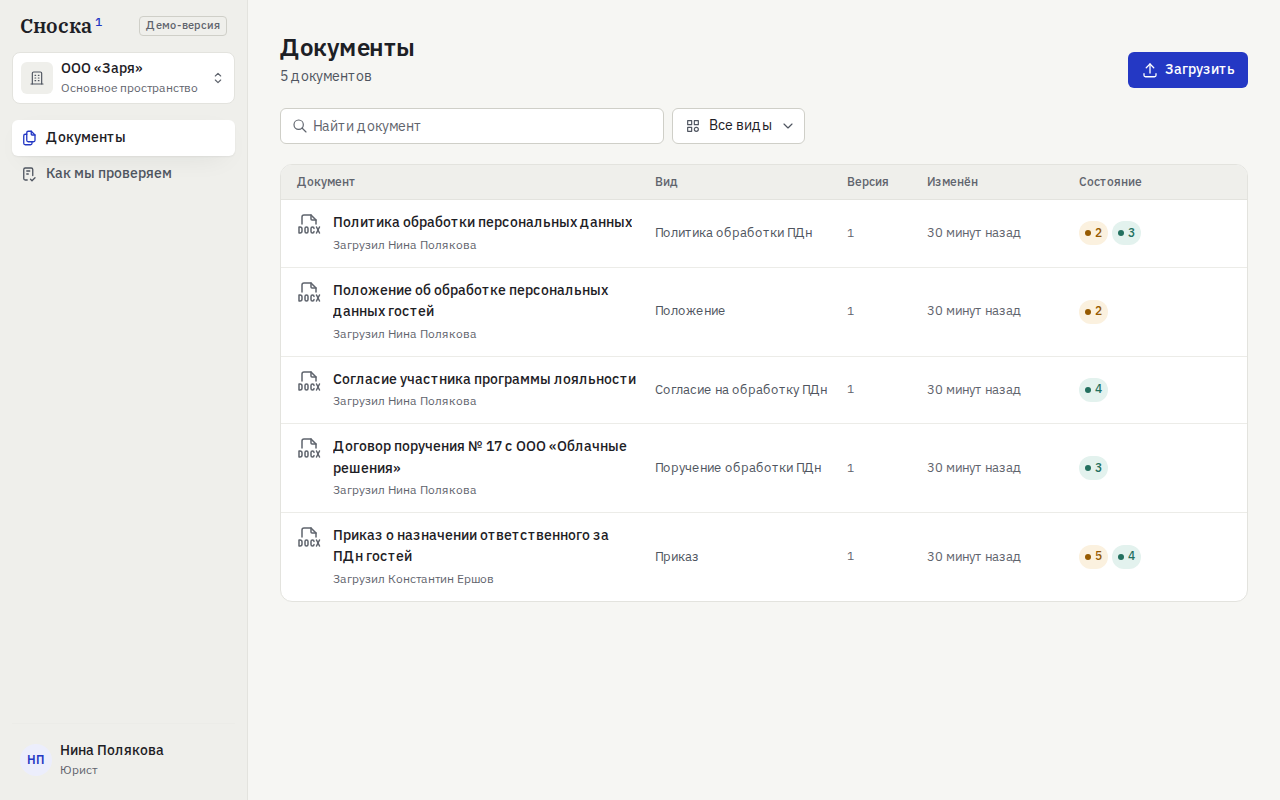This screenshot has height=800, width=1280.
Task: Click green badge 4 for Приказ о назначении
Action: [1126, 557]
